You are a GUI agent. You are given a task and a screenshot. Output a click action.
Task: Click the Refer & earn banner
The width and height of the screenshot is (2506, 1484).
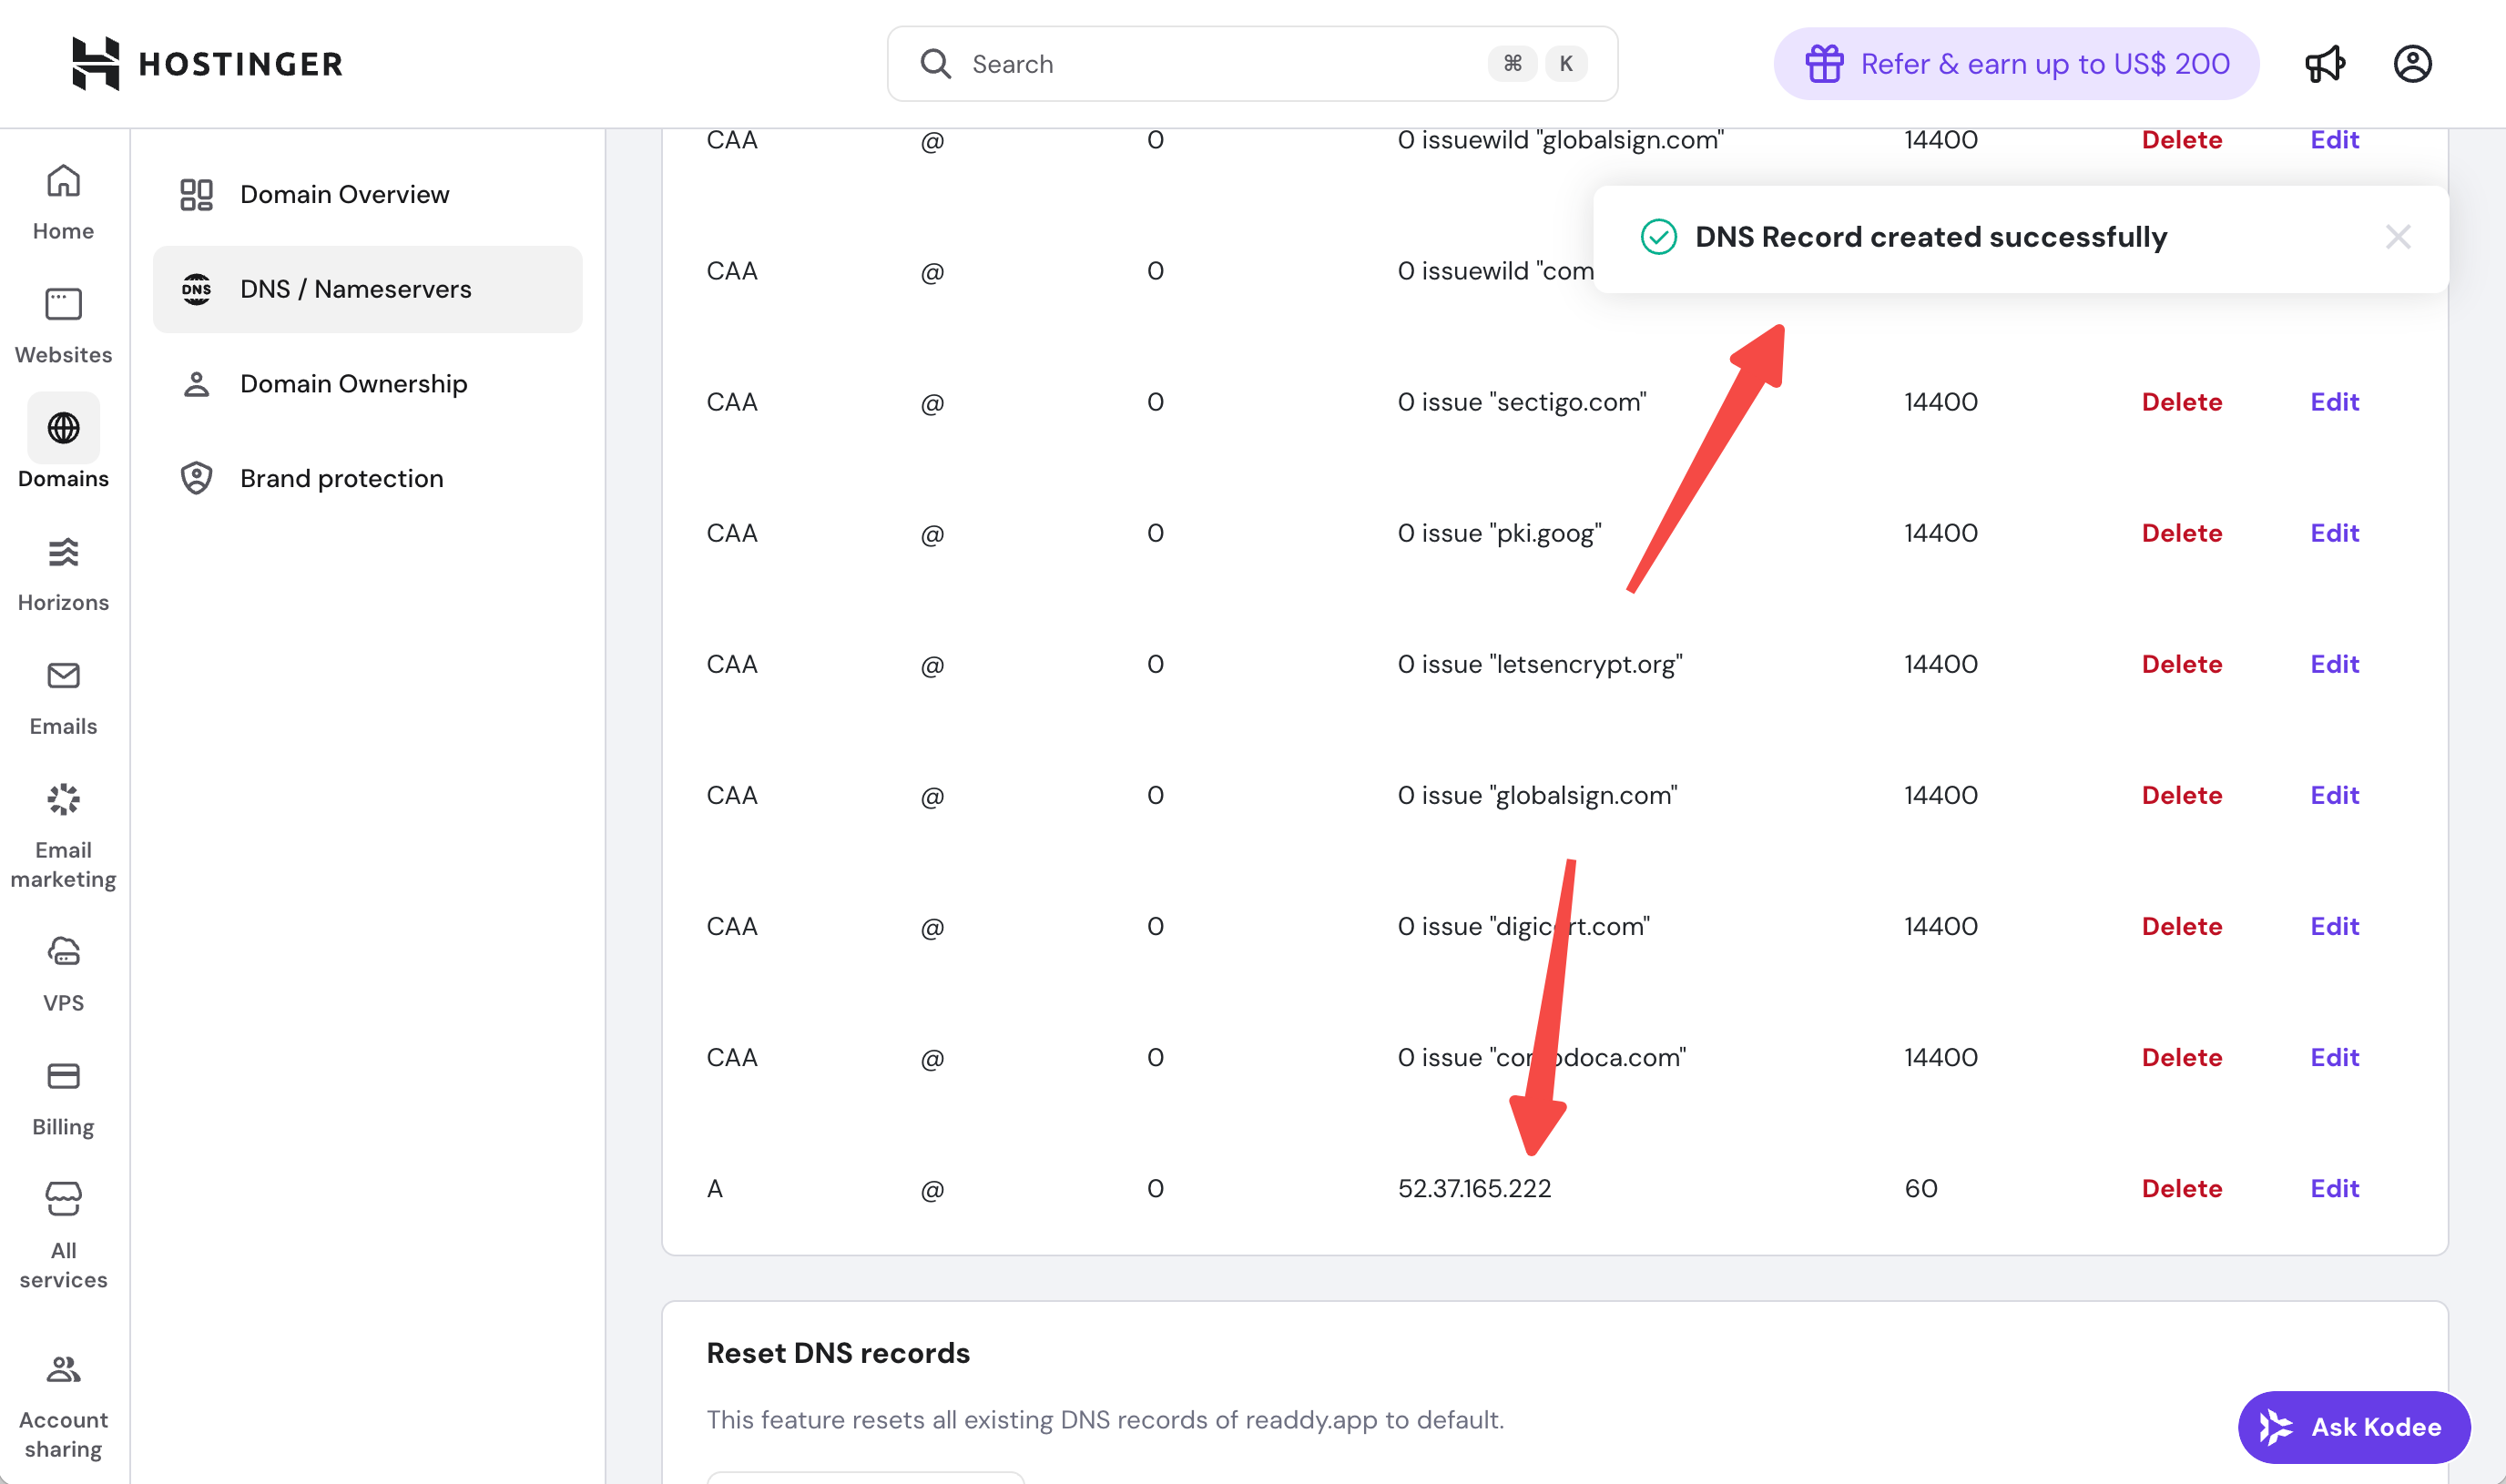pyautogui.click(x=2016, y=64)
